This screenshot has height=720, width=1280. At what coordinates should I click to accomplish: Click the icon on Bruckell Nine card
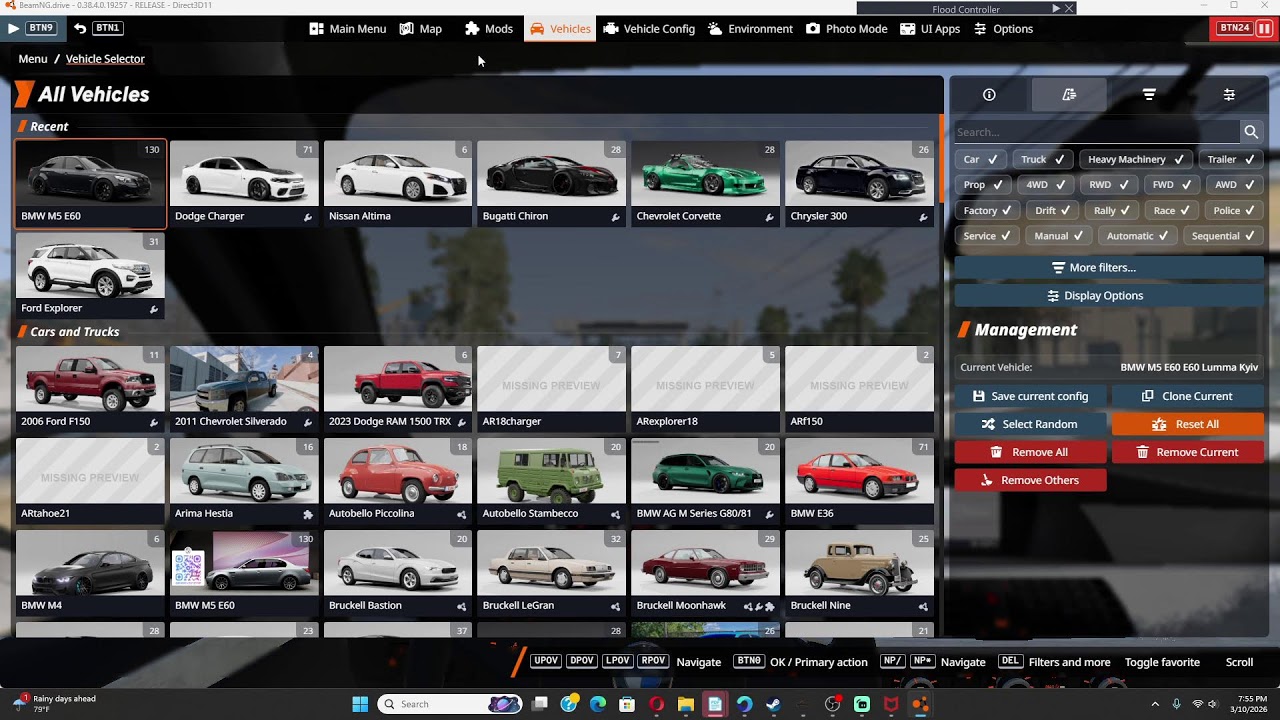pos(923,606)
